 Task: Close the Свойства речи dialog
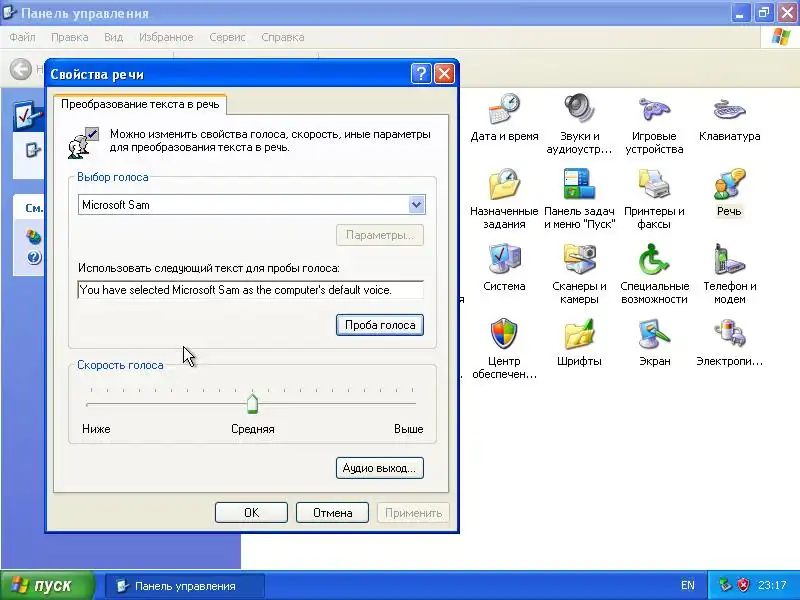(x=444, y=74)
